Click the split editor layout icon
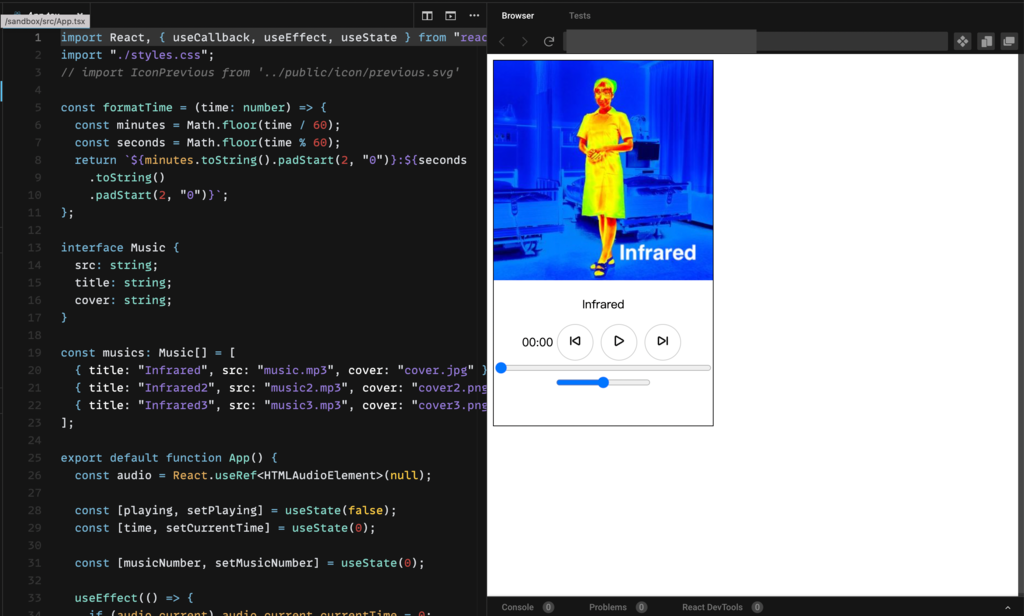 tap(427, 16)
